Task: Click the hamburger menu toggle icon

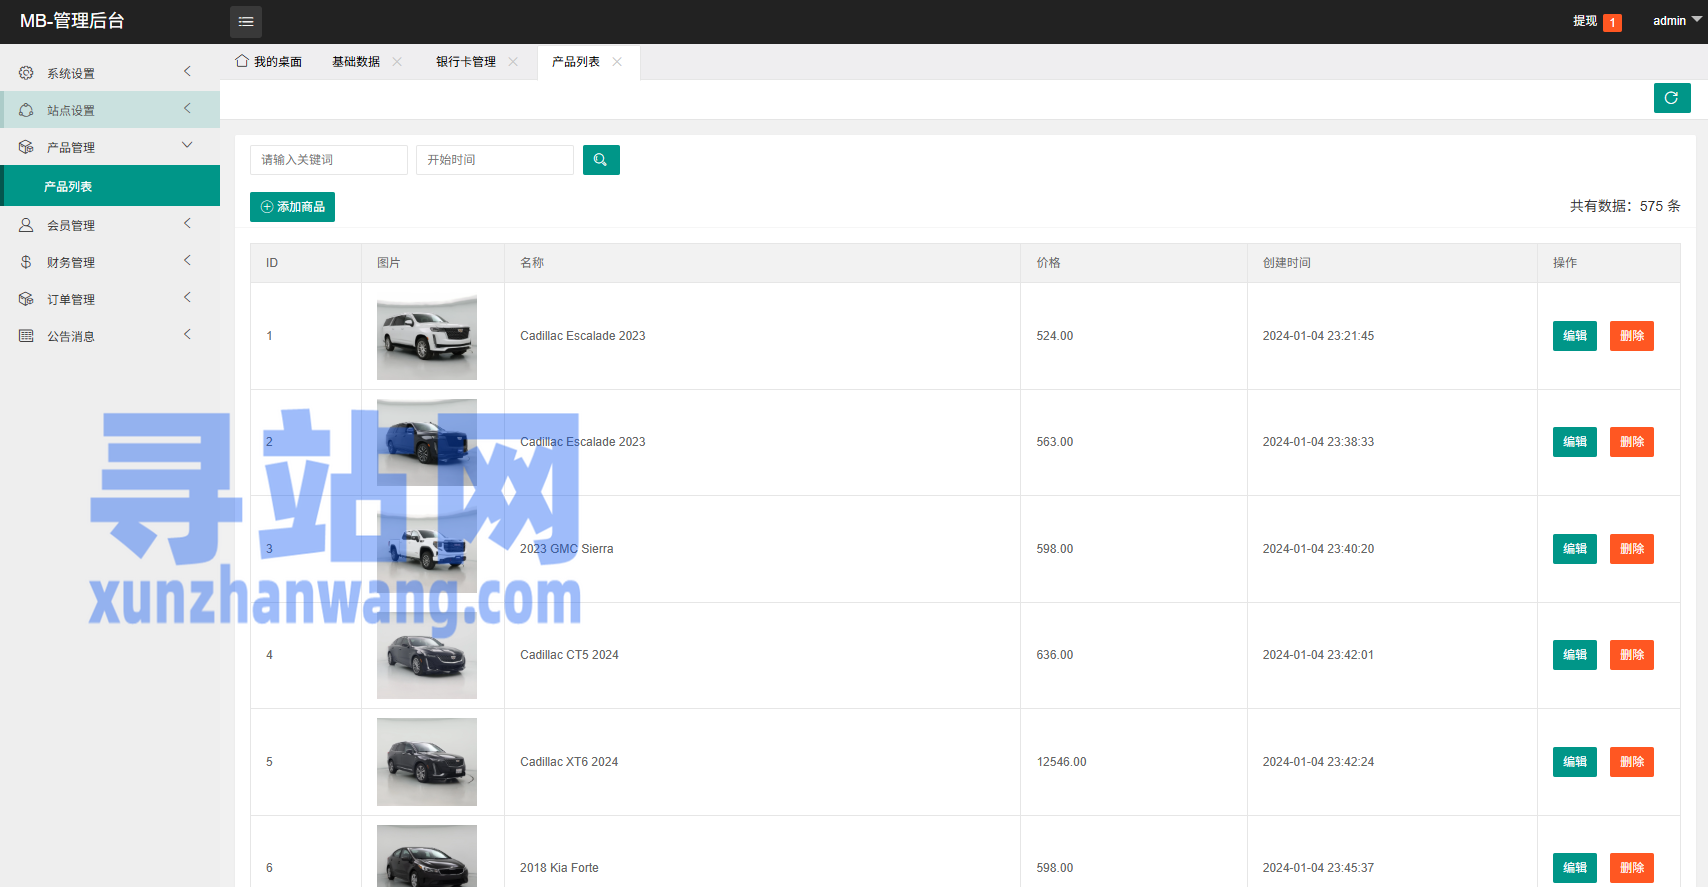Action: tap(246, 21)
